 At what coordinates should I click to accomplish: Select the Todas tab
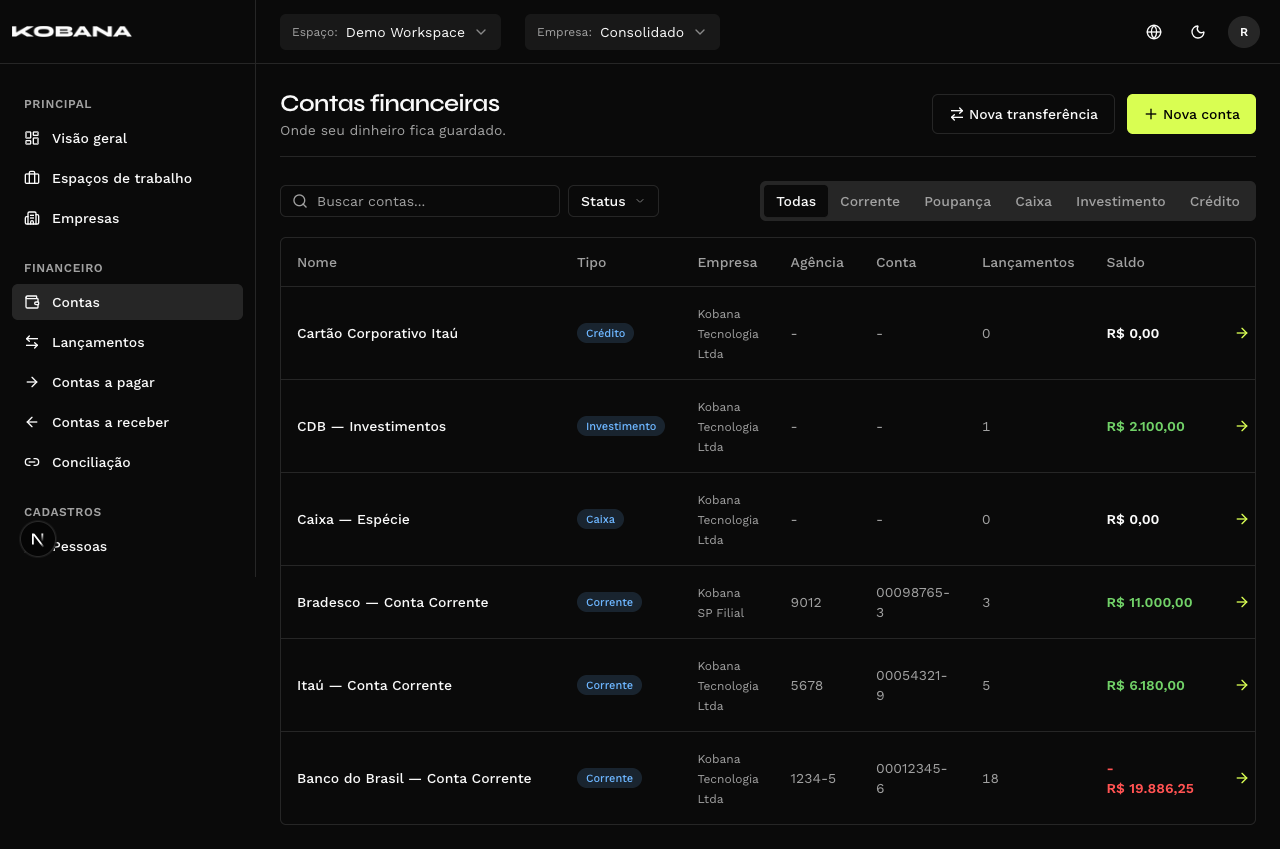796,201
